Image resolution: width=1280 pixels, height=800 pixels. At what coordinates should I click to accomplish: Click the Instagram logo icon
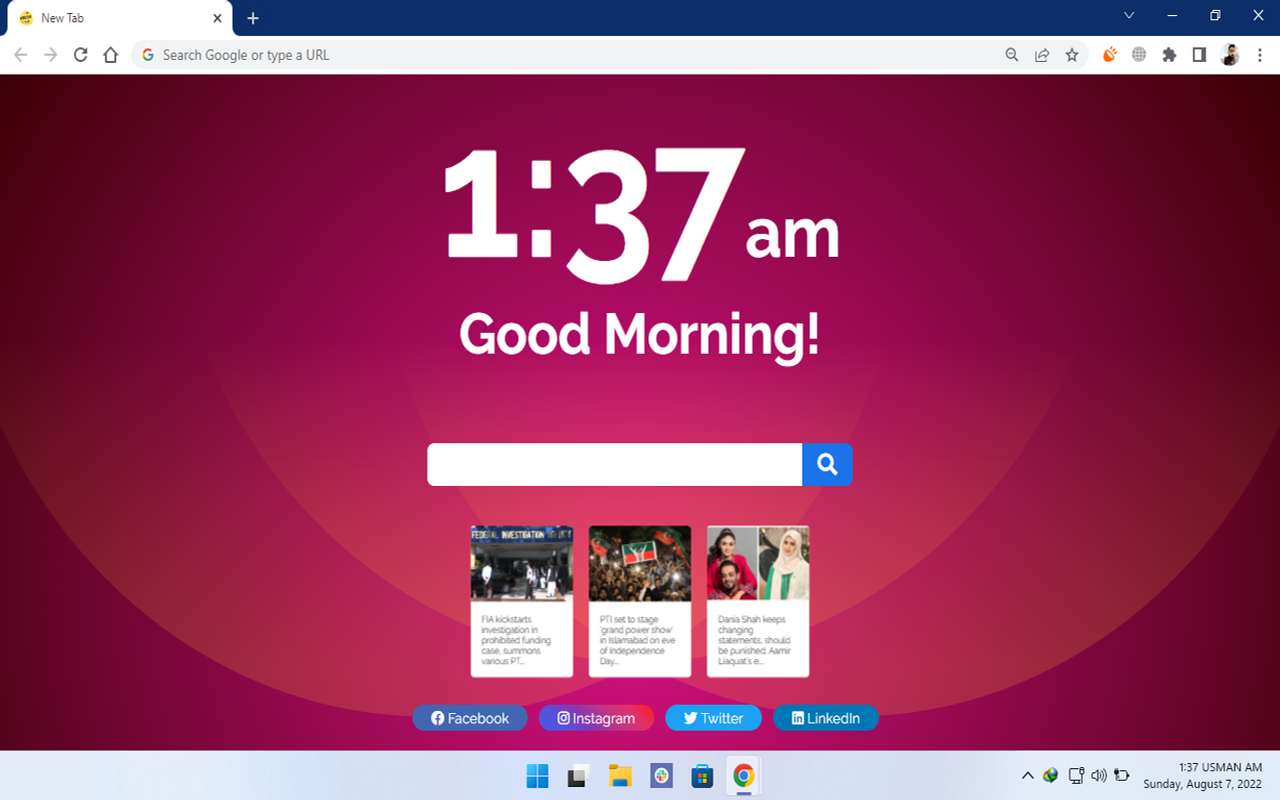(x=564, y=718)
